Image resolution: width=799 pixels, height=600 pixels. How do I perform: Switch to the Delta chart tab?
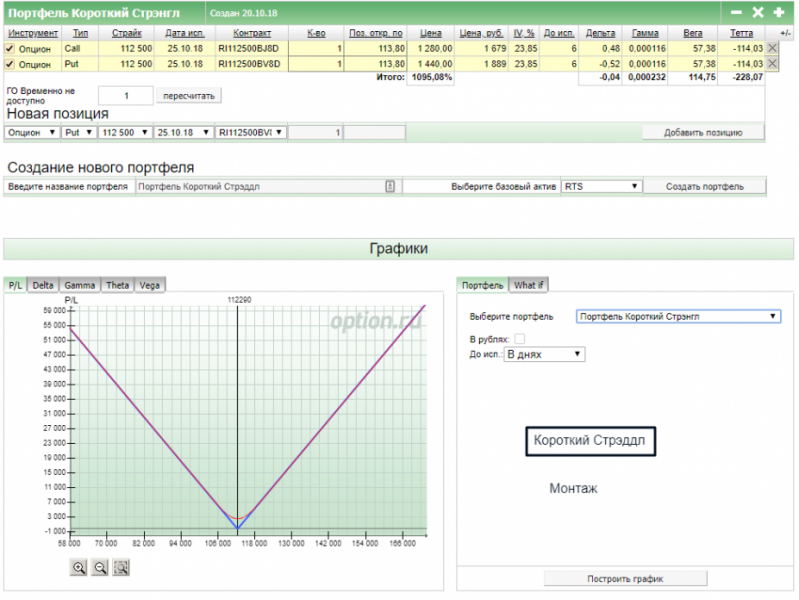coord(43,285)
